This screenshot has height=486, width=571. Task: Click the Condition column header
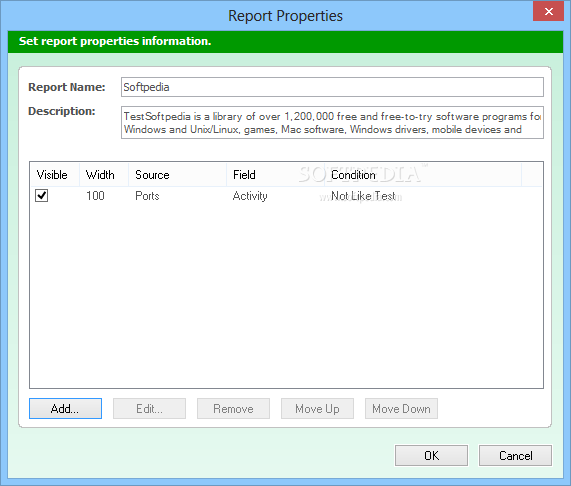[x=423, y=175]
